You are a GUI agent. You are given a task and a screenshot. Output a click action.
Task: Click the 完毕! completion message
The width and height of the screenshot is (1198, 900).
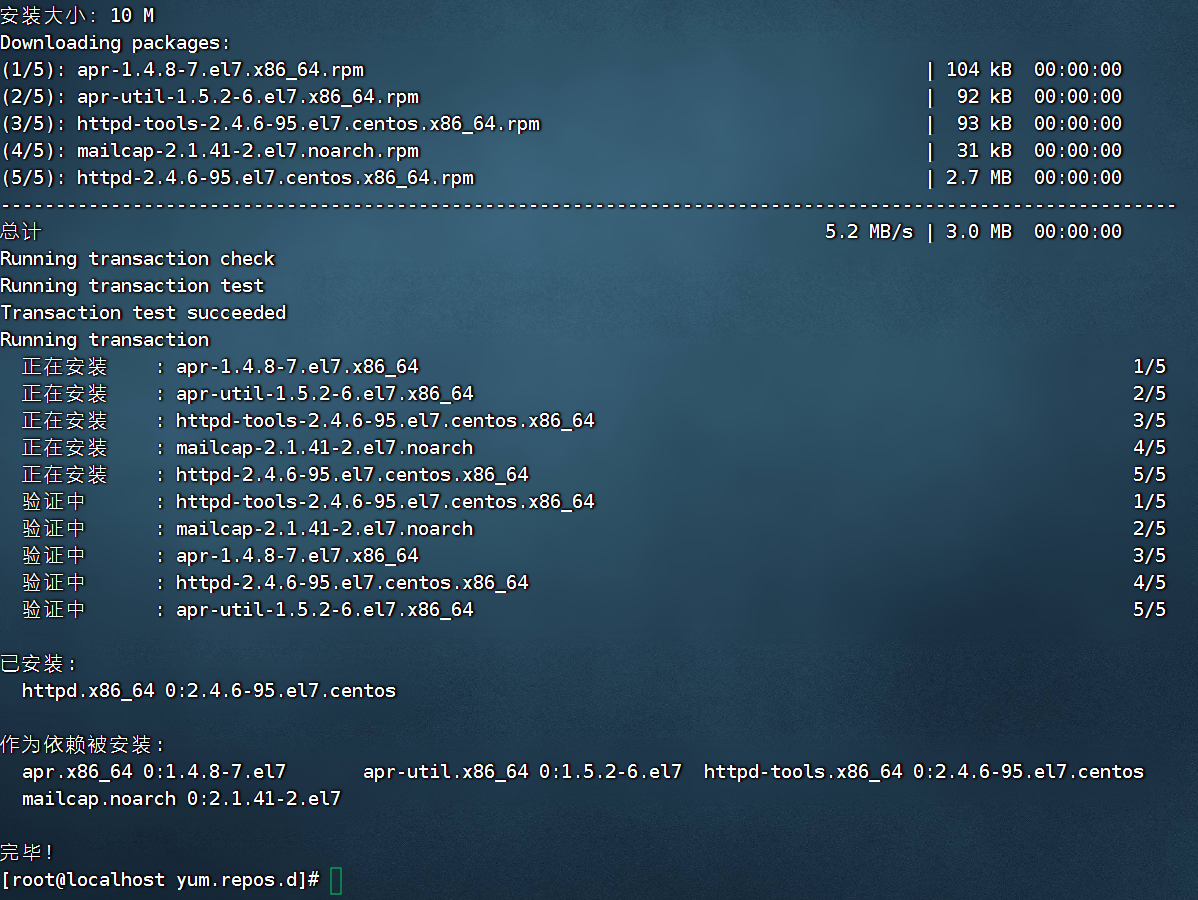27,853
